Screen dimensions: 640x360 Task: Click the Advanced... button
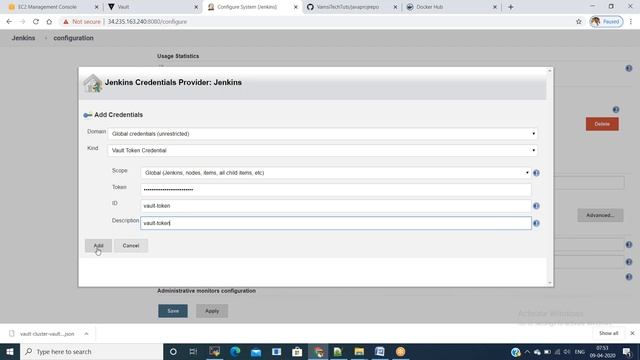tap(600, 215)
